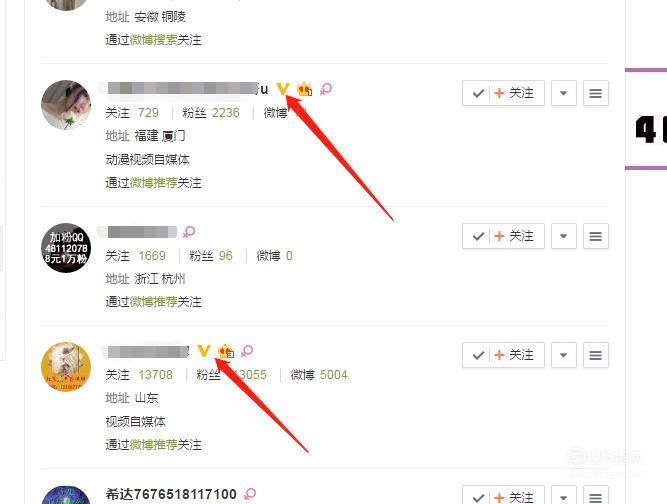Toggle follow button for the Xiamen user
This screenshot has width=667, height=504.
coord(503,93)
